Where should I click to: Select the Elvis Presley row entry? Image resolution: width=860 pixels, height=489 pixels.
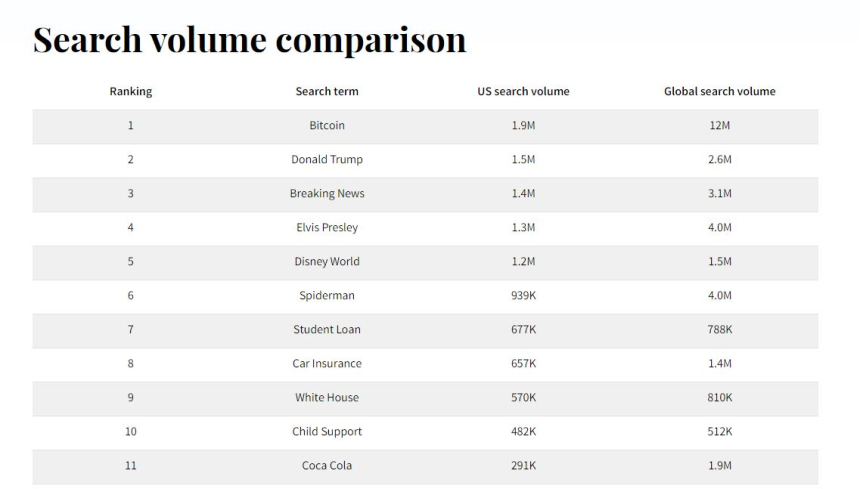327,228
